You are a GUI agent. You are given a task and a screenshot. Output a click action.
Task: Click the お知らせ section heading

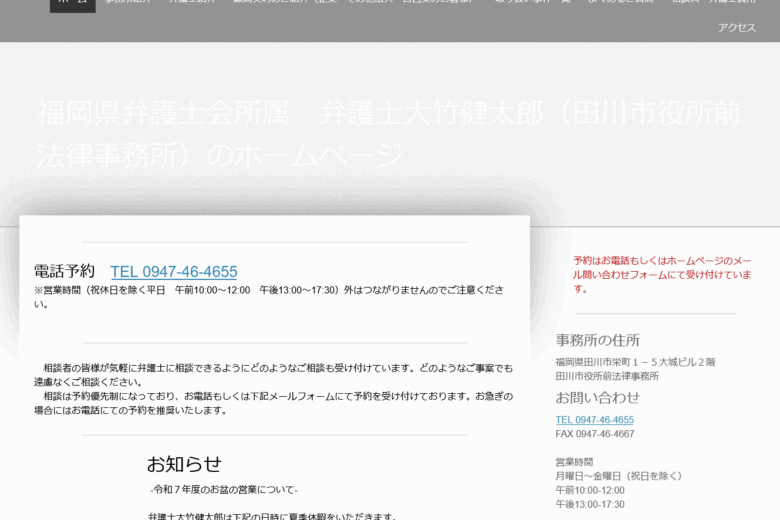tap(184, 464)
